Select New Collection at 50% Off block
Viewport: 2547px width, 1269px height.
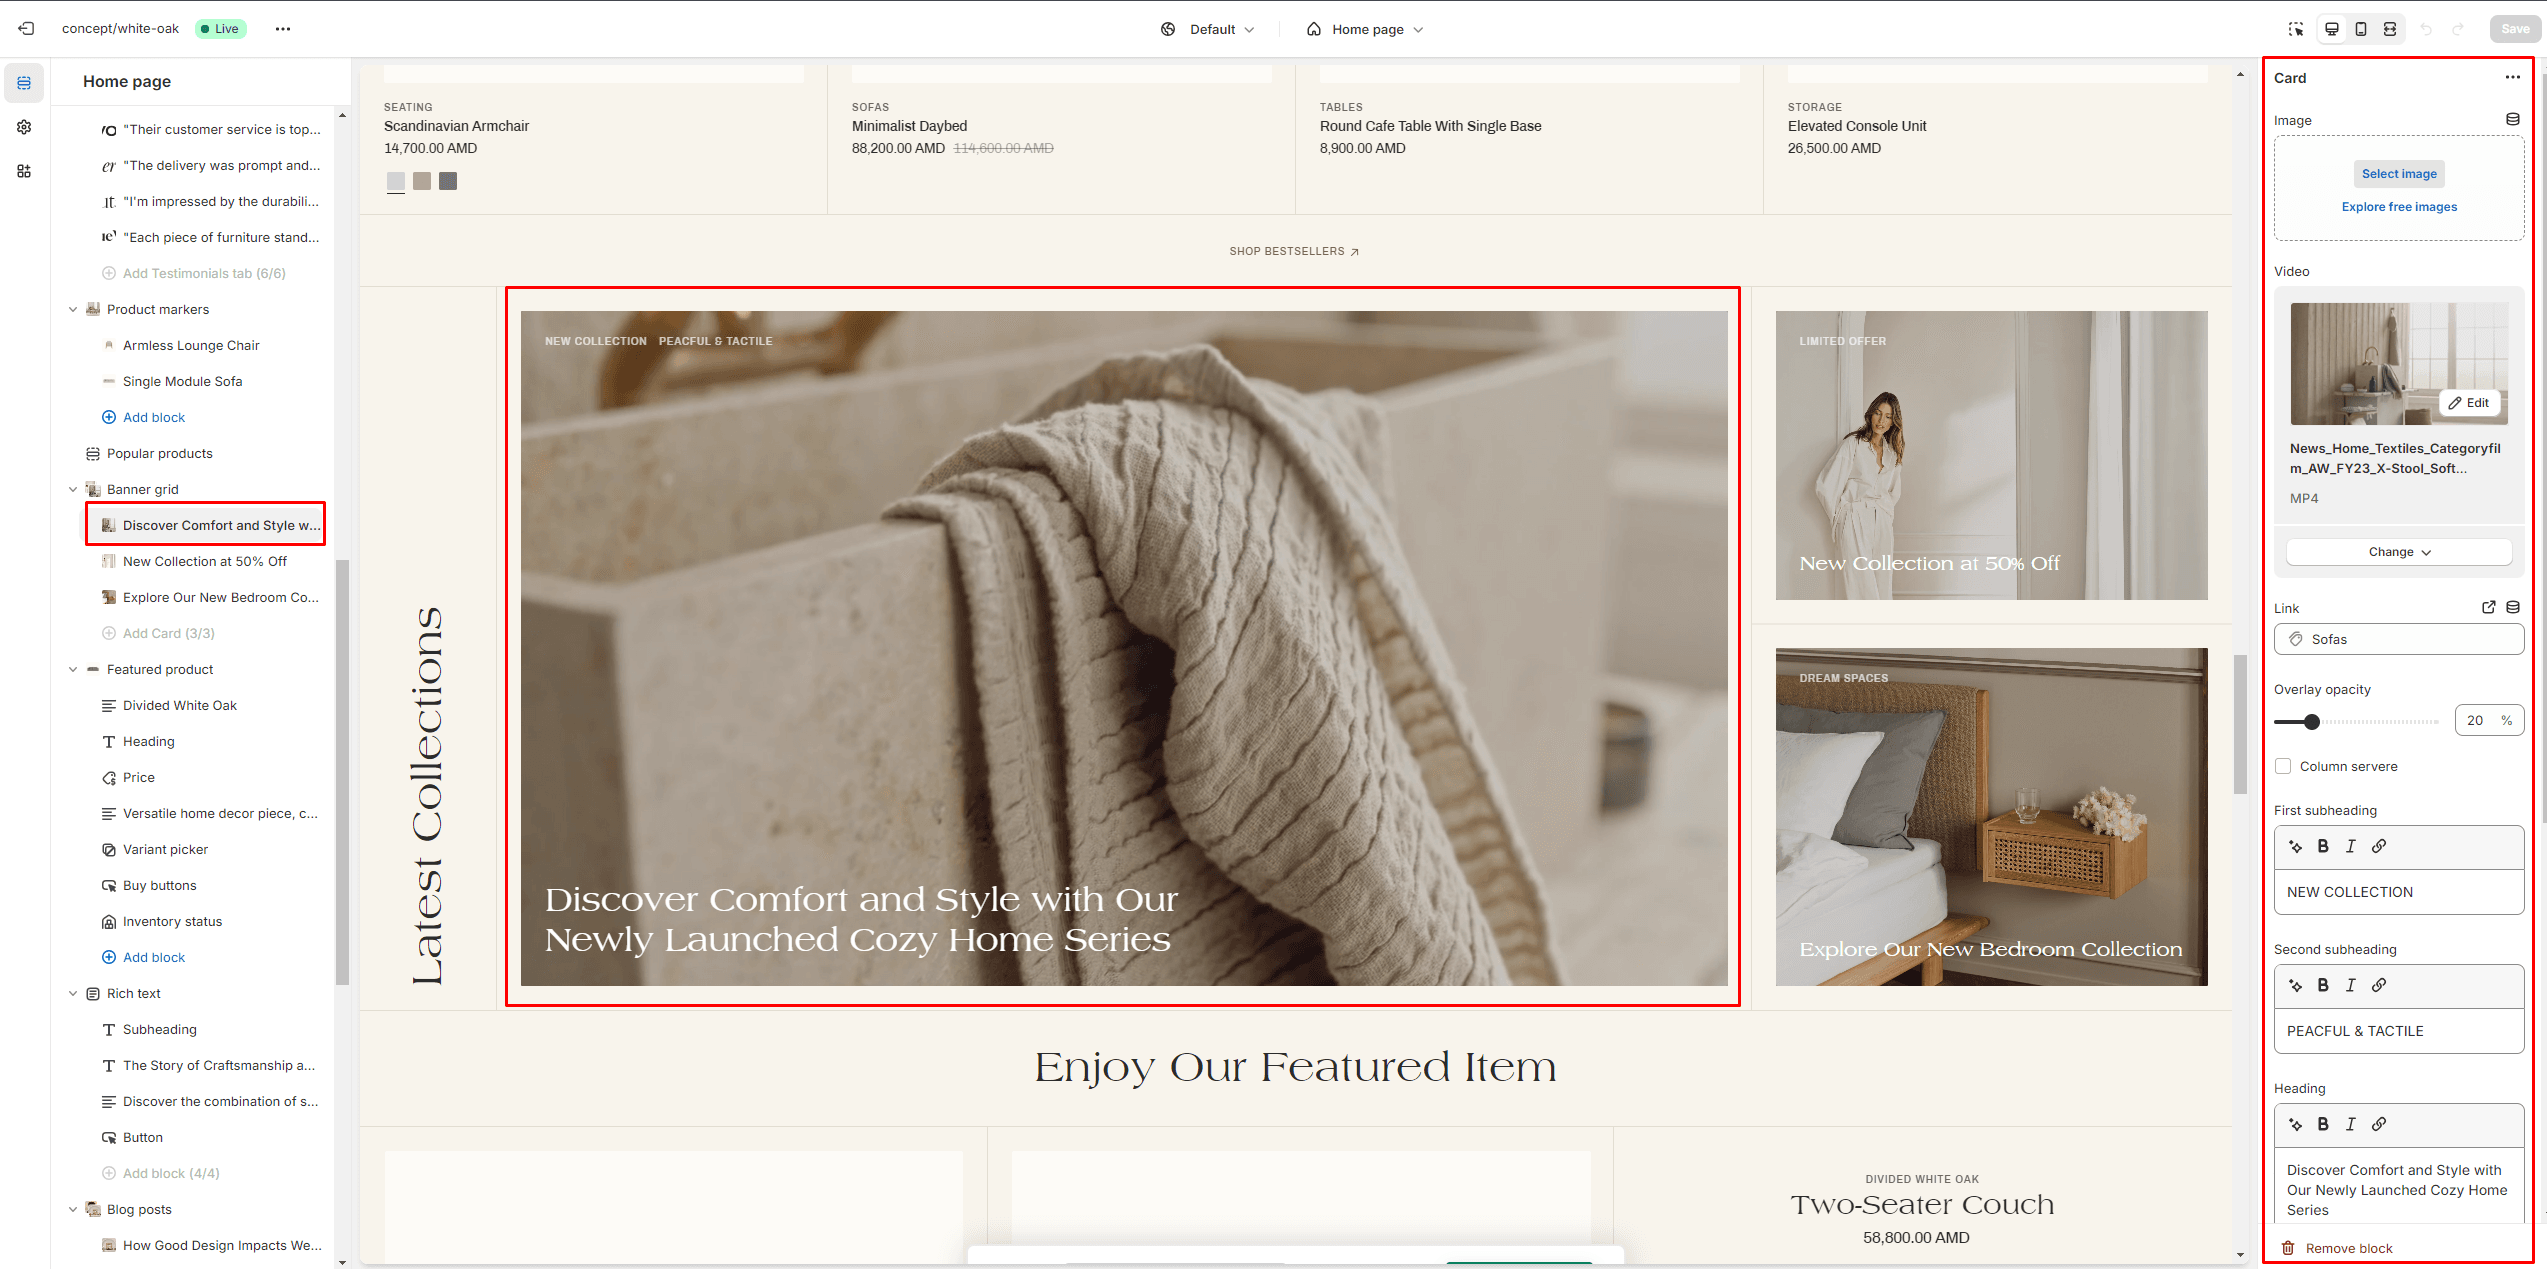tap(204, 561)
